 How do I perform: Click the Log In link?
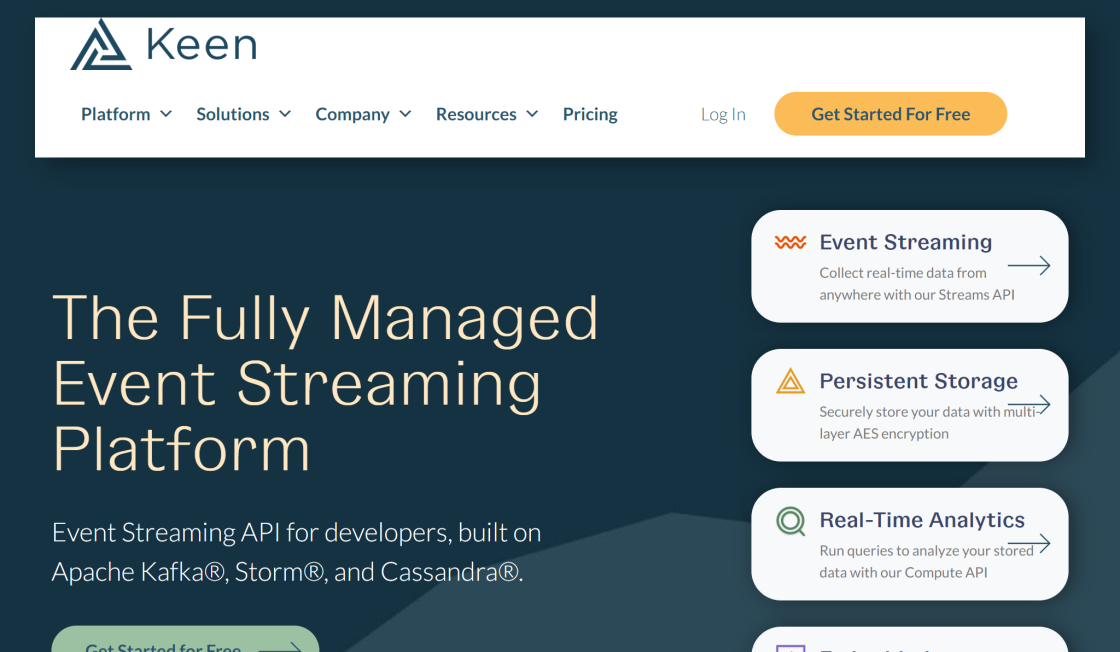pos(723,114)
